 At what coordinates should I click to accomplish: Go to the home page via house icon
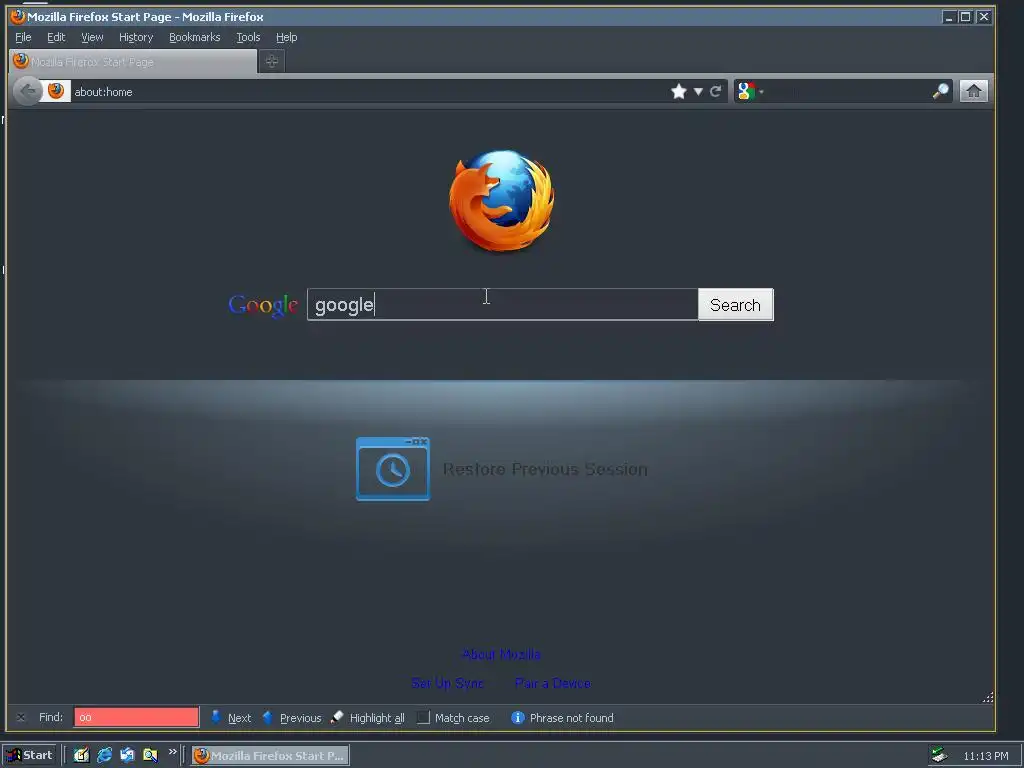click(973, 91)
